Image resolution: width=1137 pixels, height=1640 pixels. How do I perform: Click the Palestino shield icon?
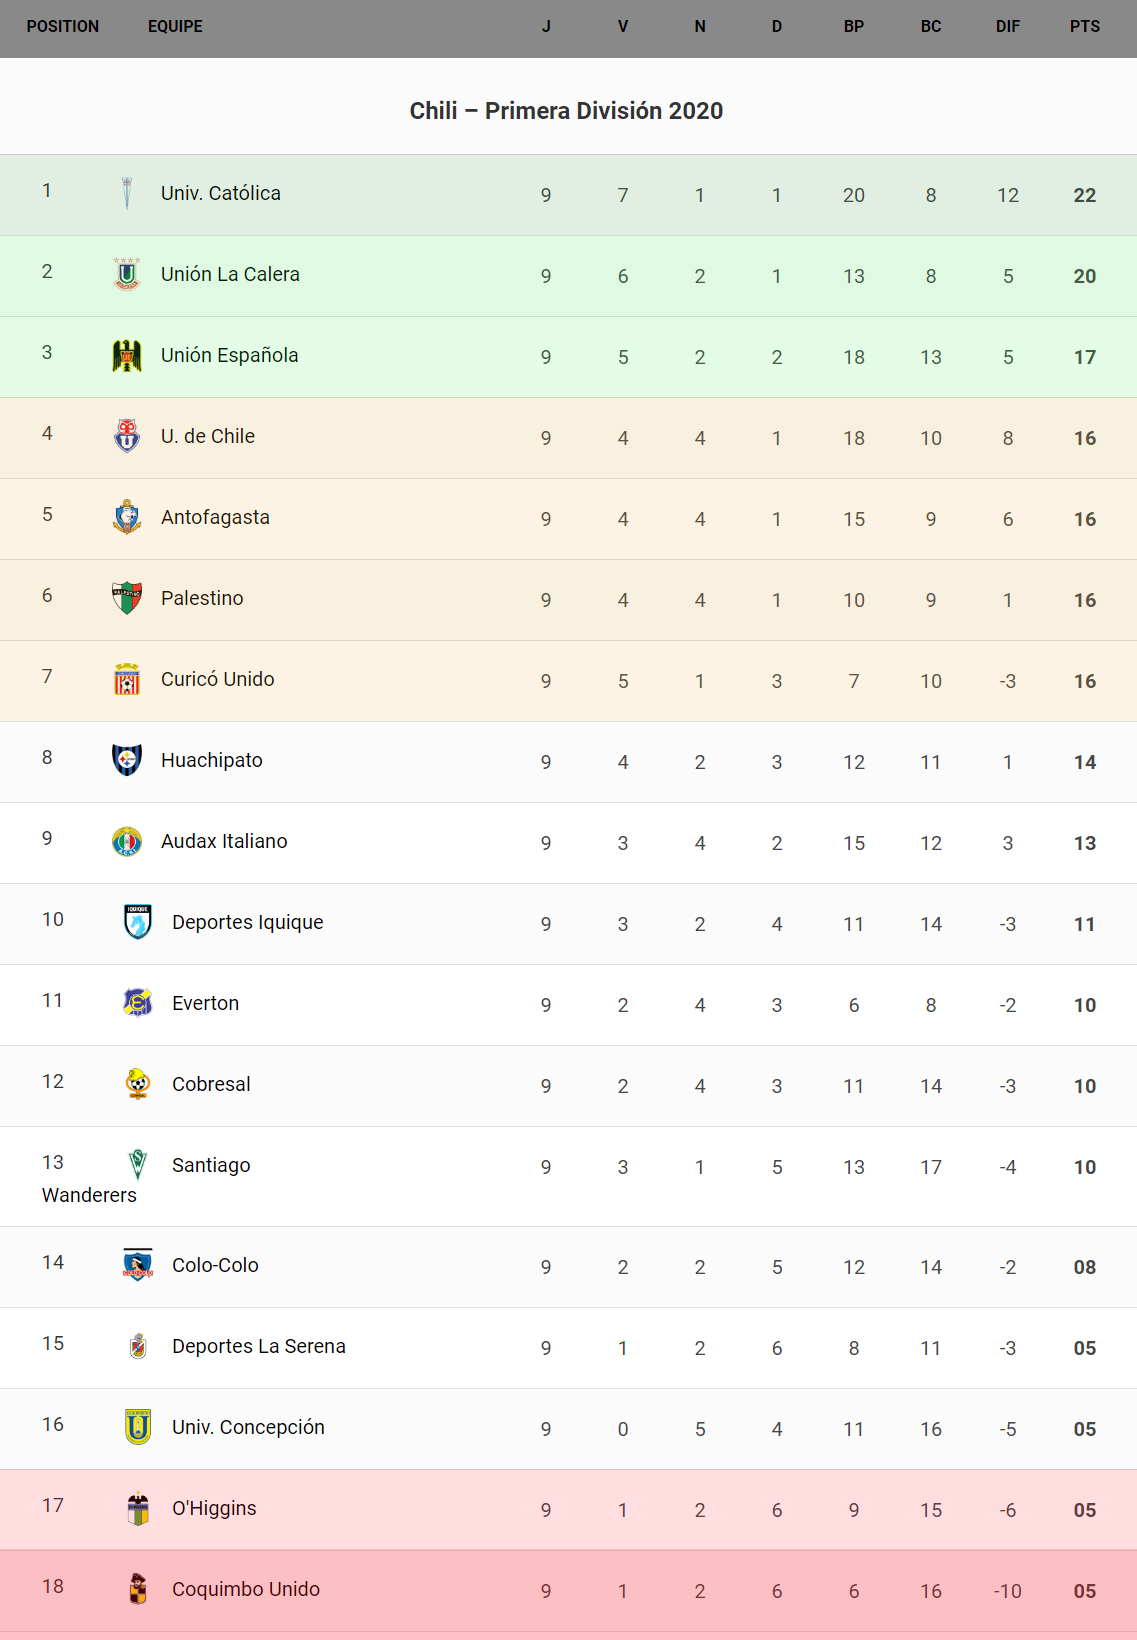tap(127, 598)
